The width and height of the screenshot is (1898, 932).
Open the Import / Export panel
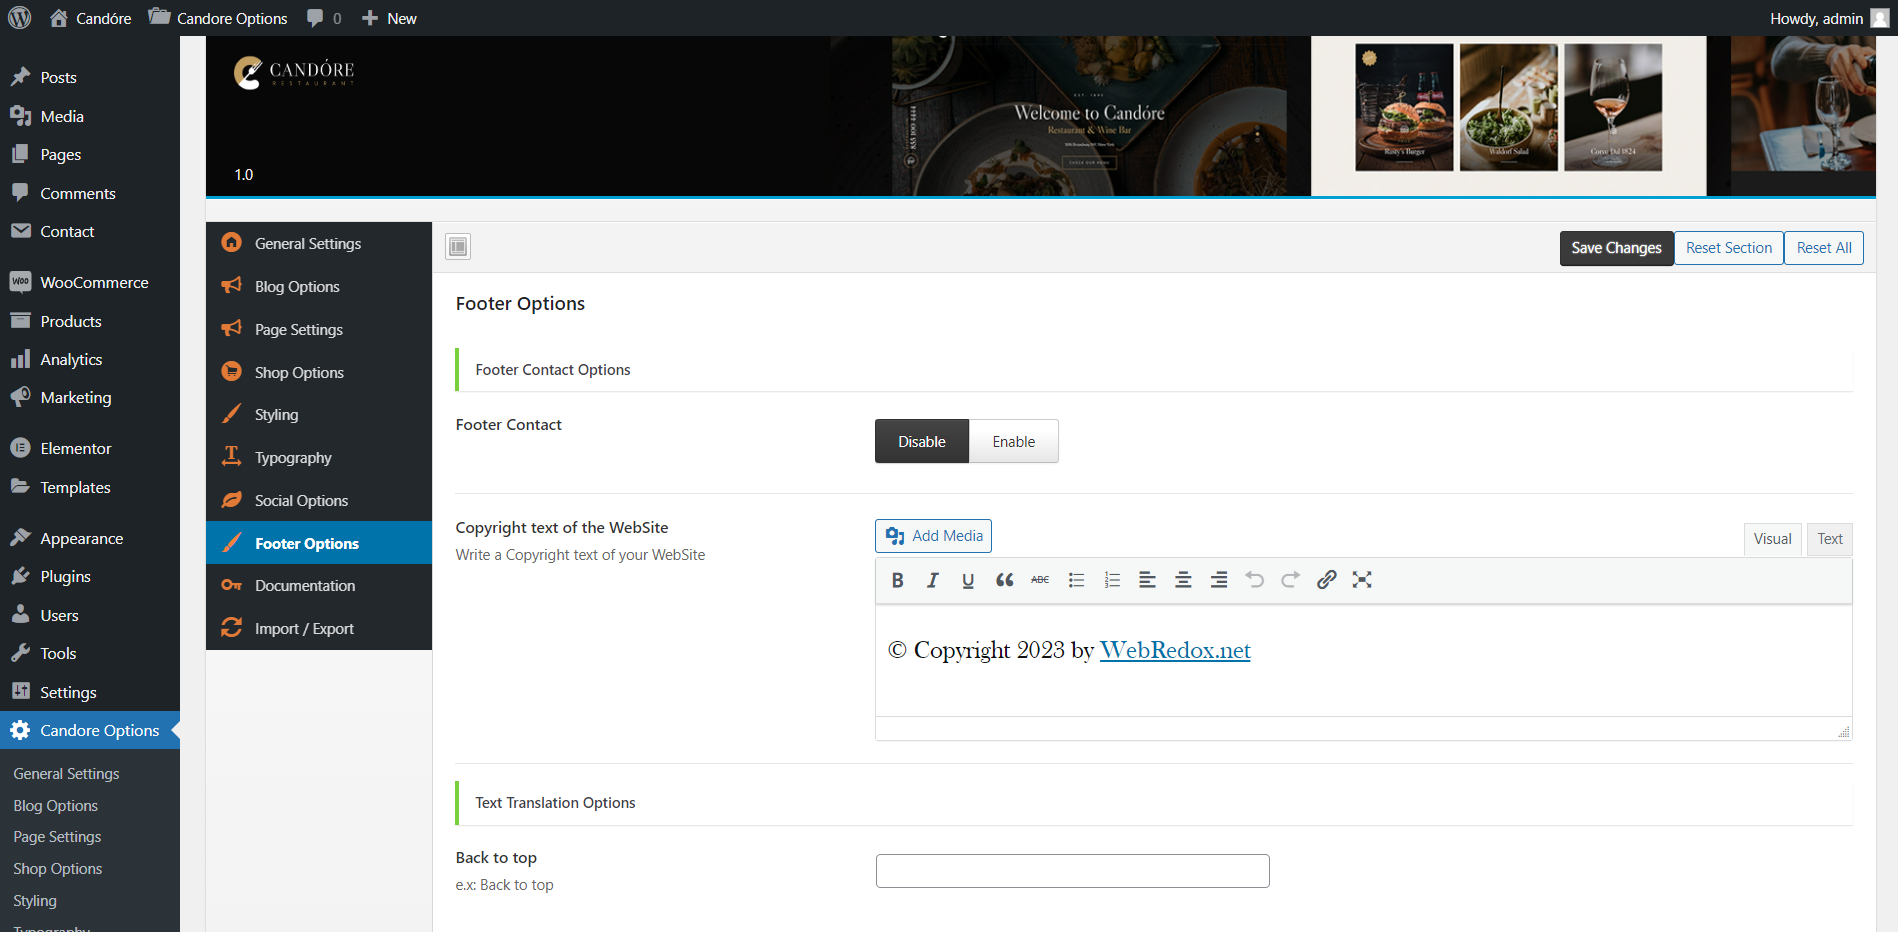304,628
